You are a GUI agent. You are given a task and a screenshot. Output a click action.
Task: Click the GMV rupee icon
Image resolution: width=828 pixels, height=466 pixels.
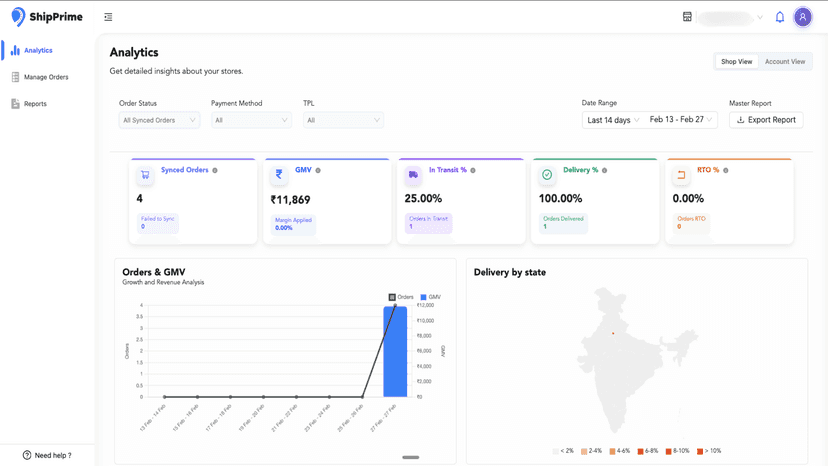point(279,175)
